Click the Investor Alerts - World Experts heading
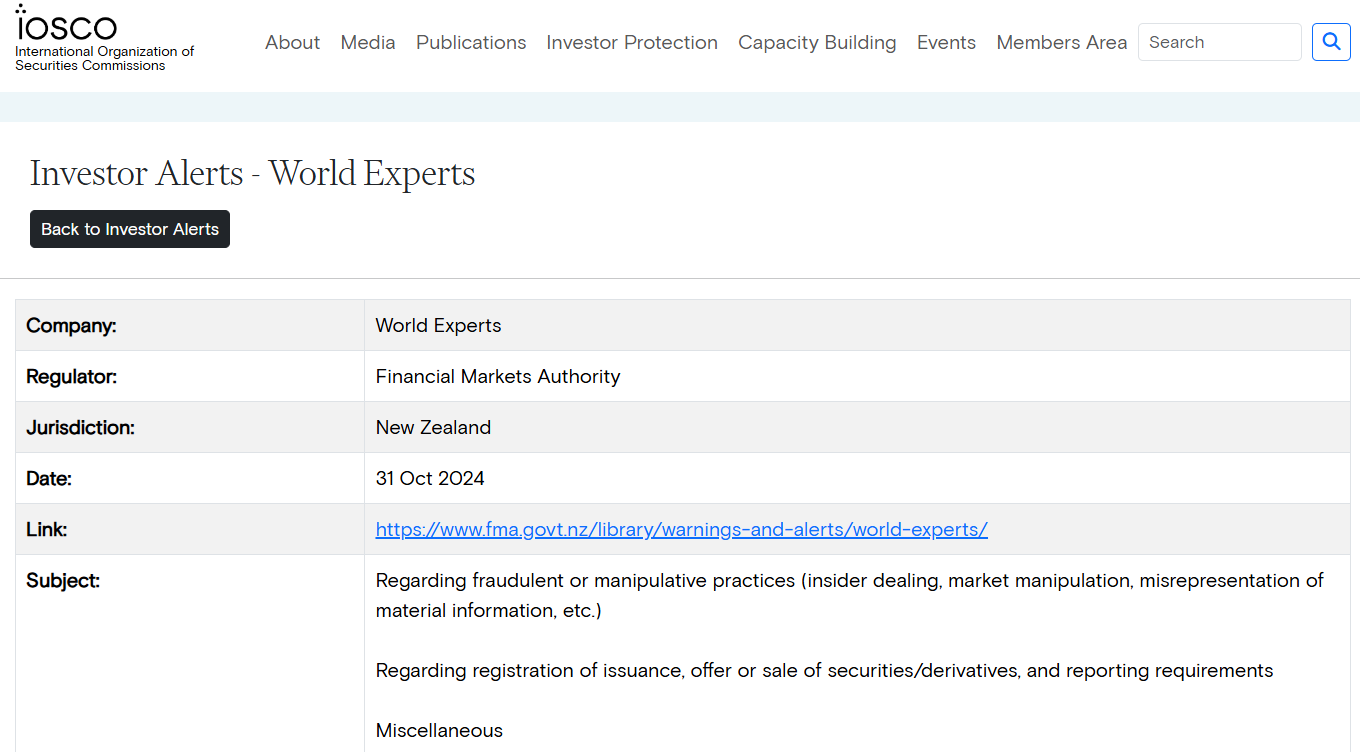The image size is (1360, 752). [x=252, y=174]
